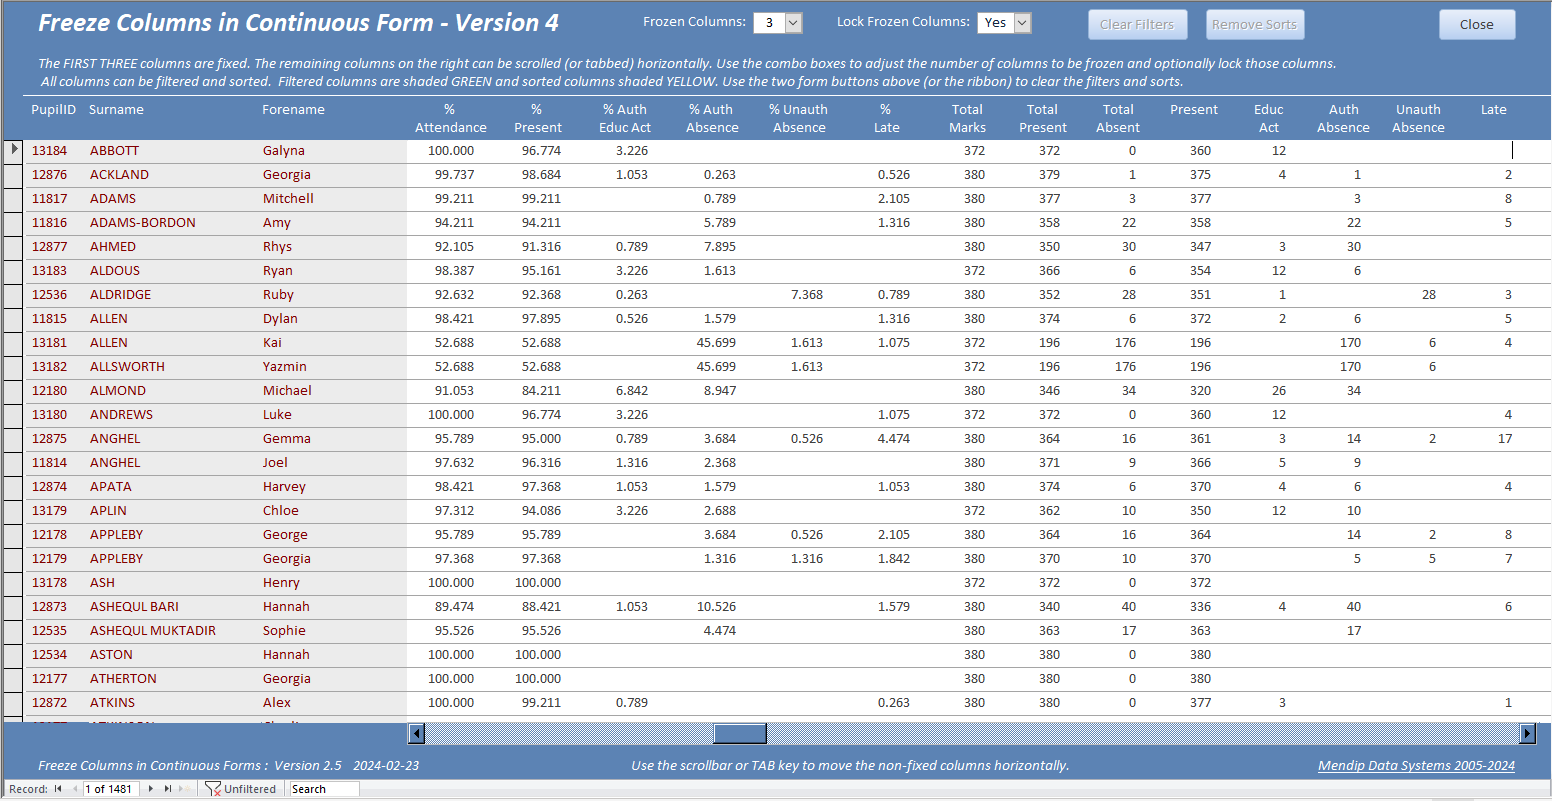Click the Surname column header

tap(116, 110)
